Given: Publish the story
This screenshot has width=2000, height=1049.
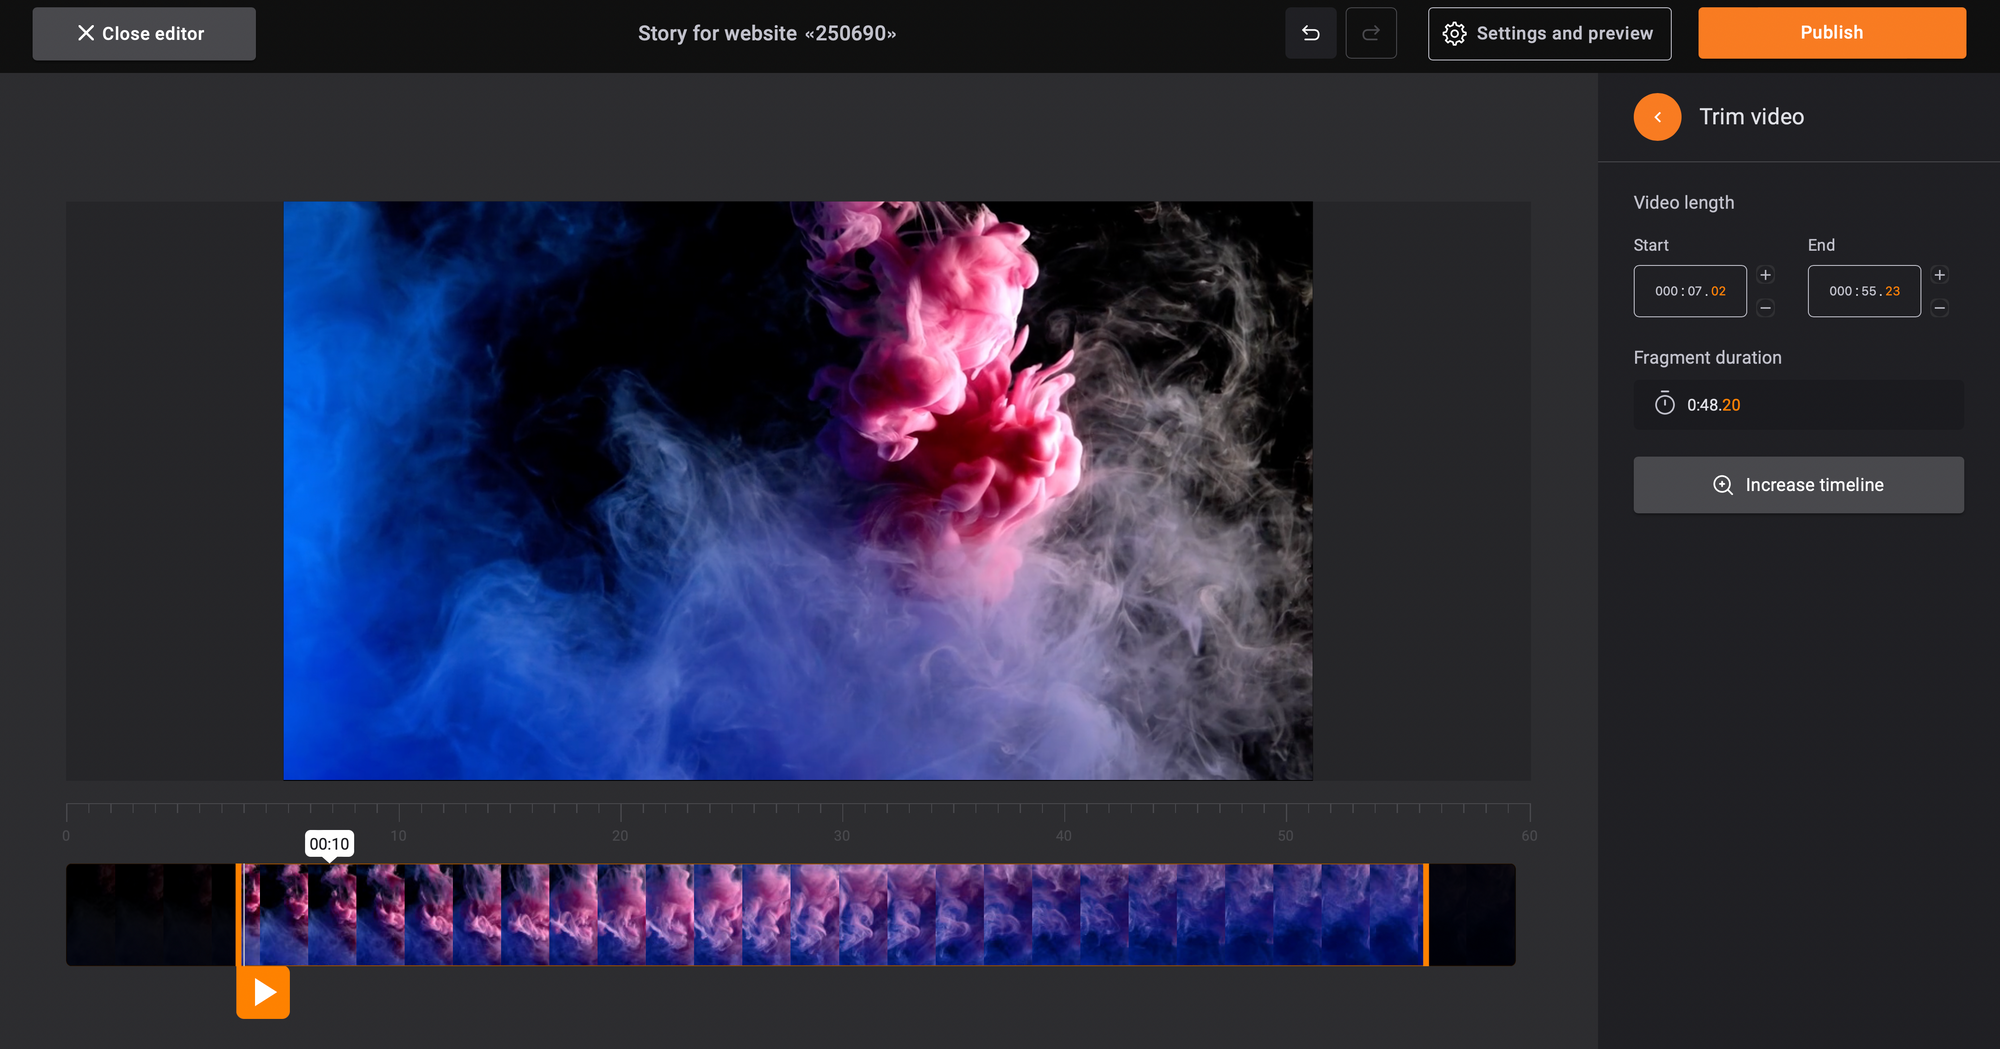Looking at the screenshot, I should pyautogui.click(x=1831, y=32).
